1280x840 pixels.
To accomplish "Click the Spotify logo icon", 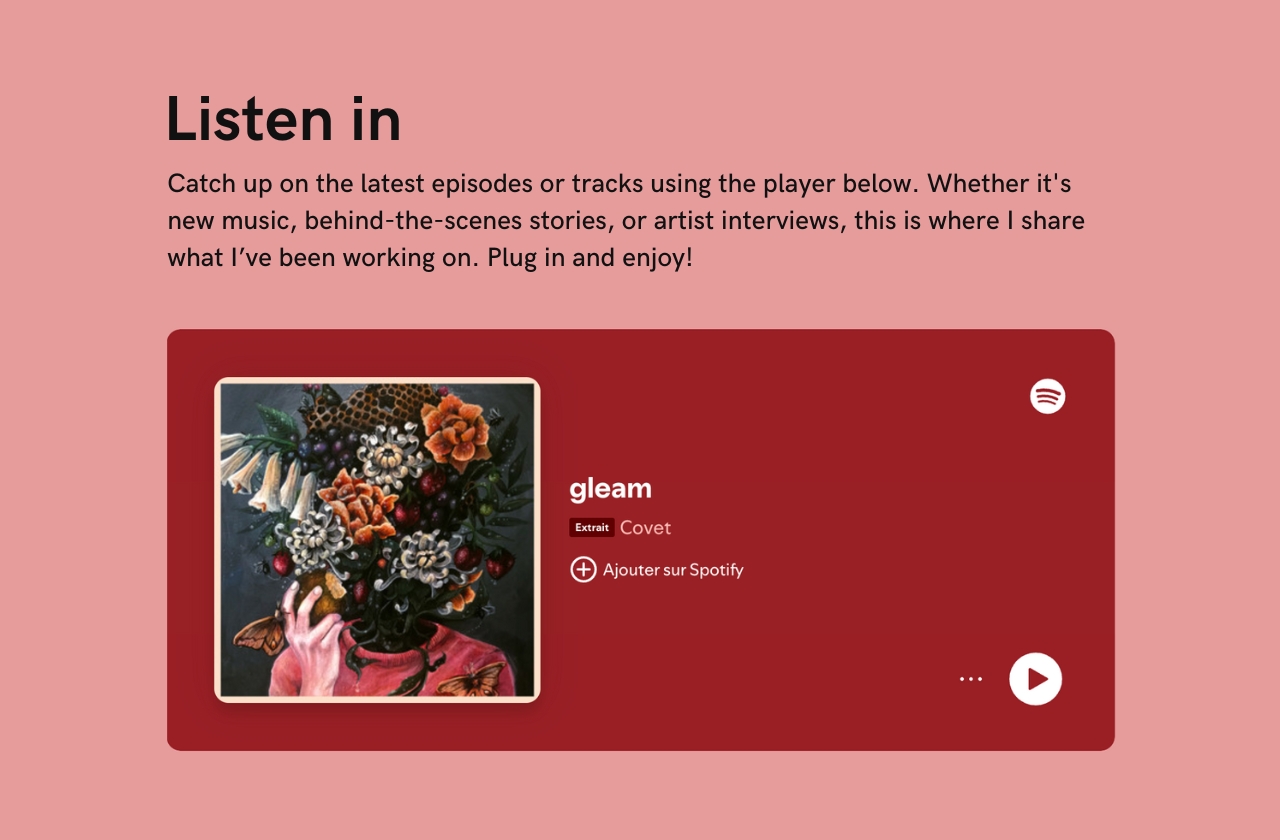I will pos(1047,396).
